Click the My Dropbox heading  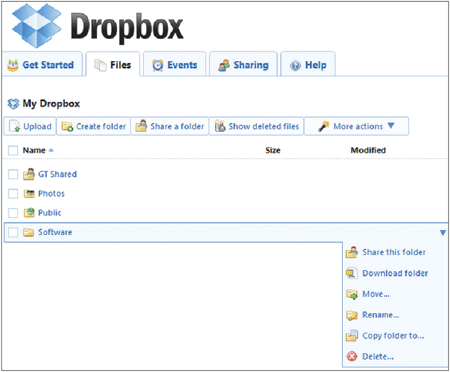tap(51, 104)
